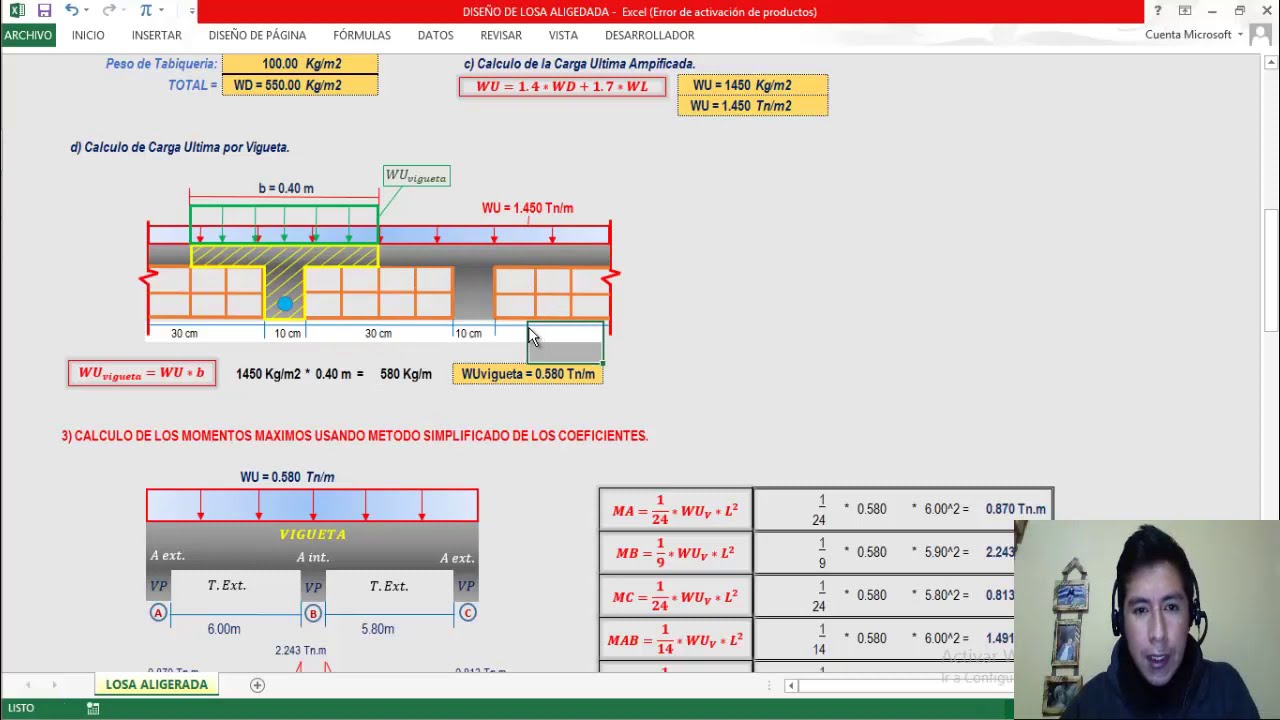Click support node C circle
The width and height of the screenshot is (1280, 720).
[x=467, y=613]
